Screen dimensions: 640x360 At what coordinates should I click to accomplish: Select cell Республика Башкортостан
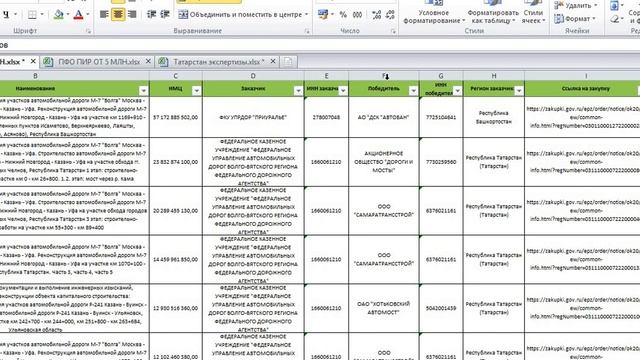point(494,117)
